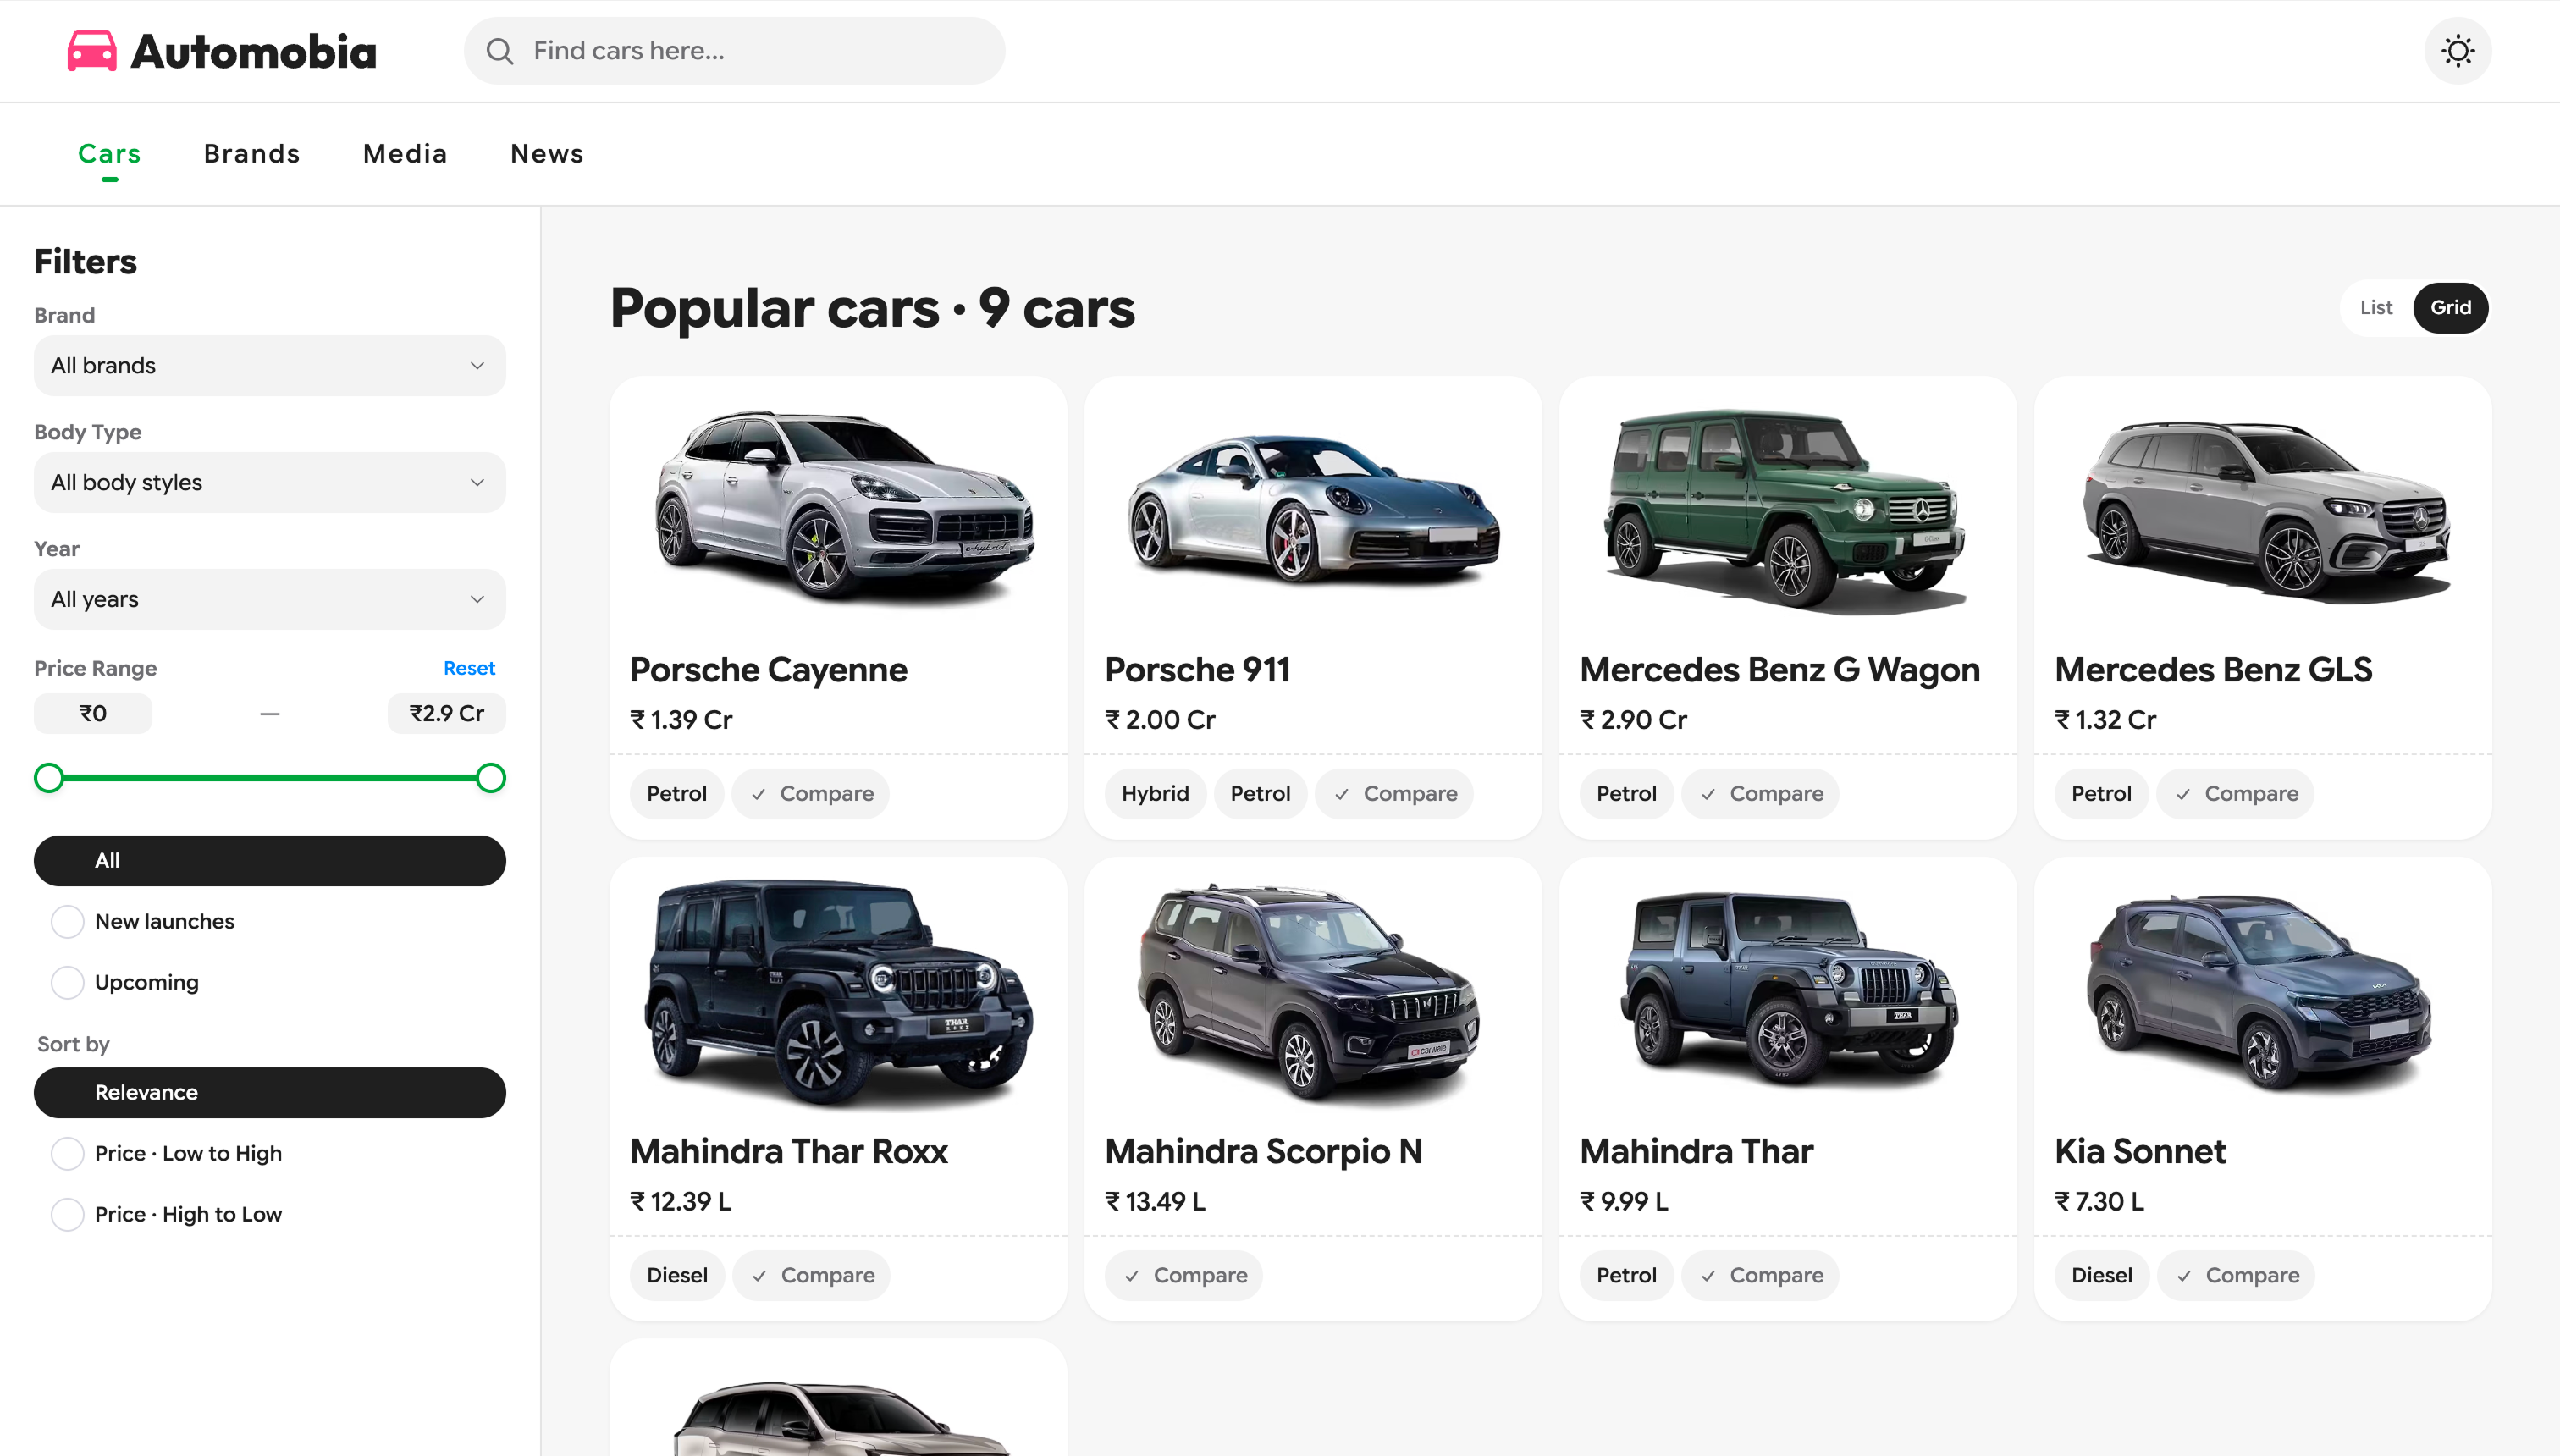This screenshot has width=2560, height=1456.
Task: Click Compare icon on Mercedes Benz G Wagon
Action: [x=1709, y=793]
